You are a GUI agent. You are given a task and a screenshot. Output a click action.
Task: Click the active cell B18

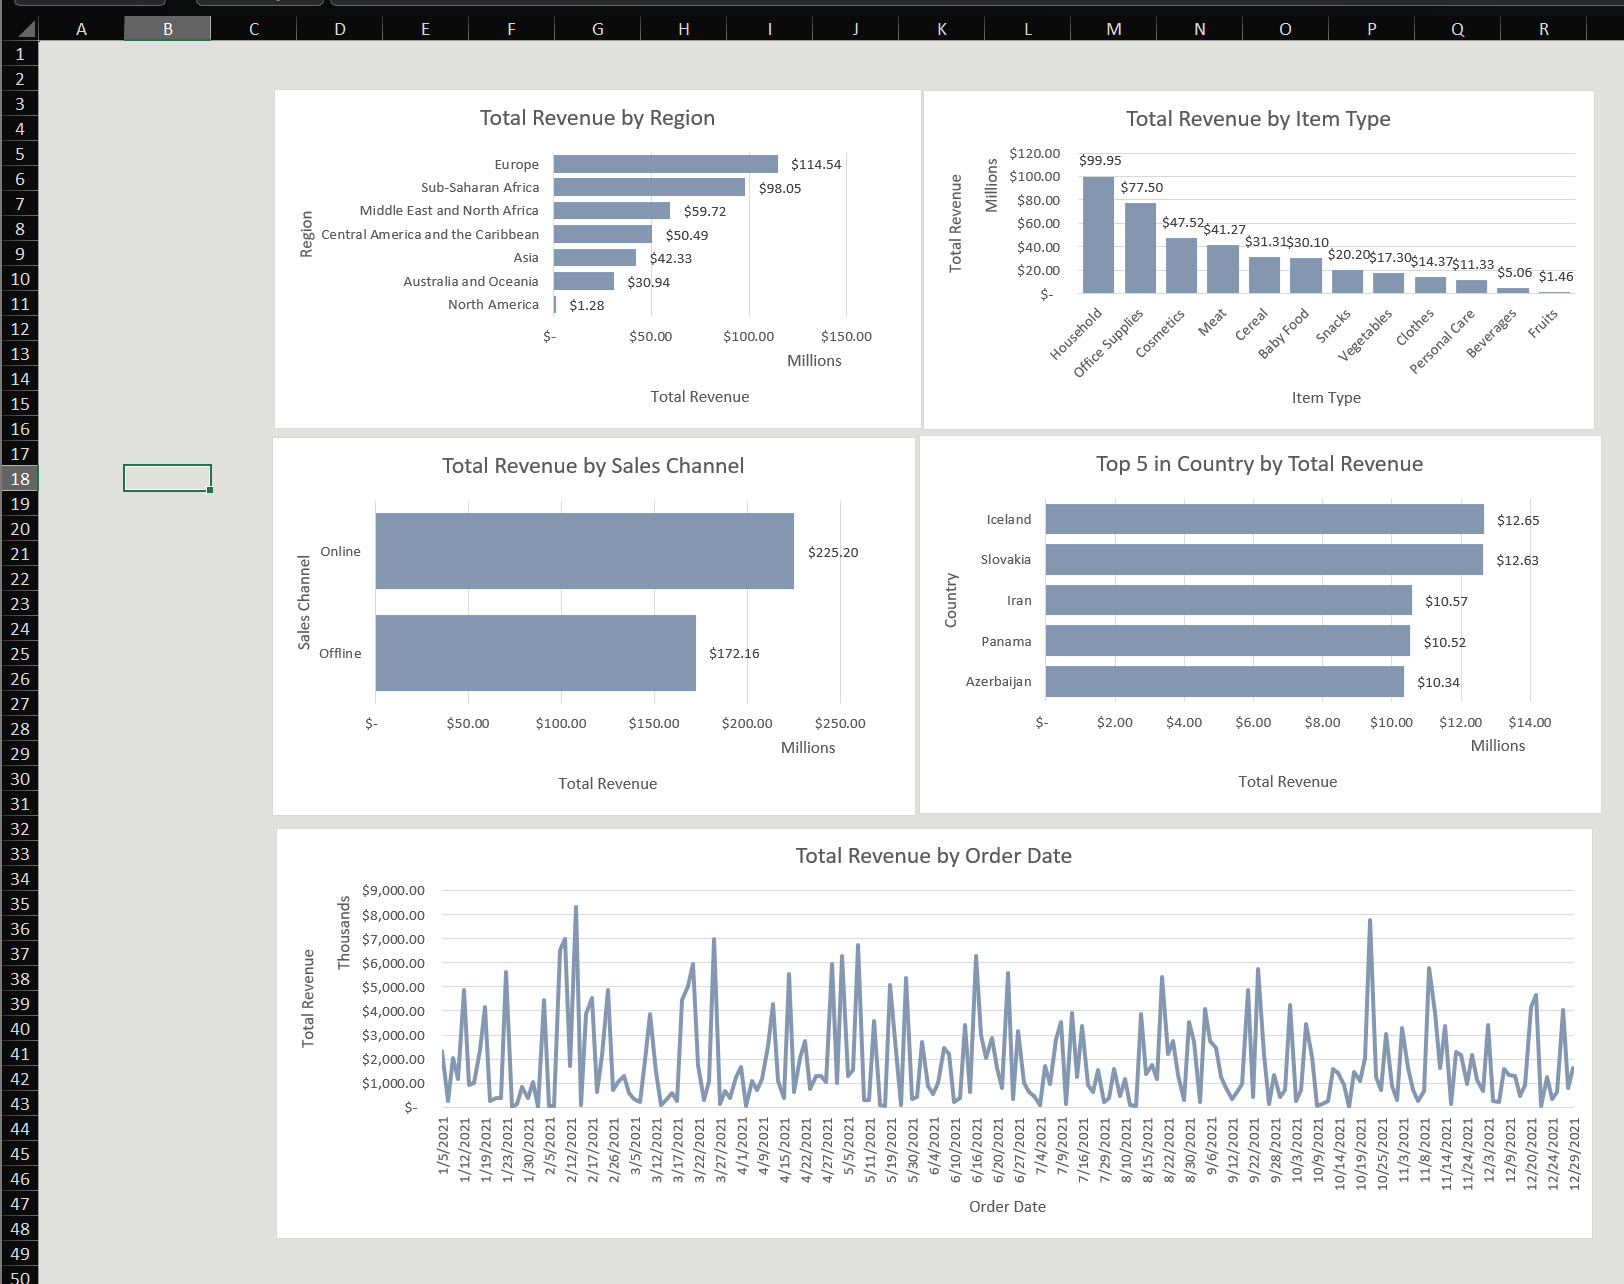(x=167, y=478)
